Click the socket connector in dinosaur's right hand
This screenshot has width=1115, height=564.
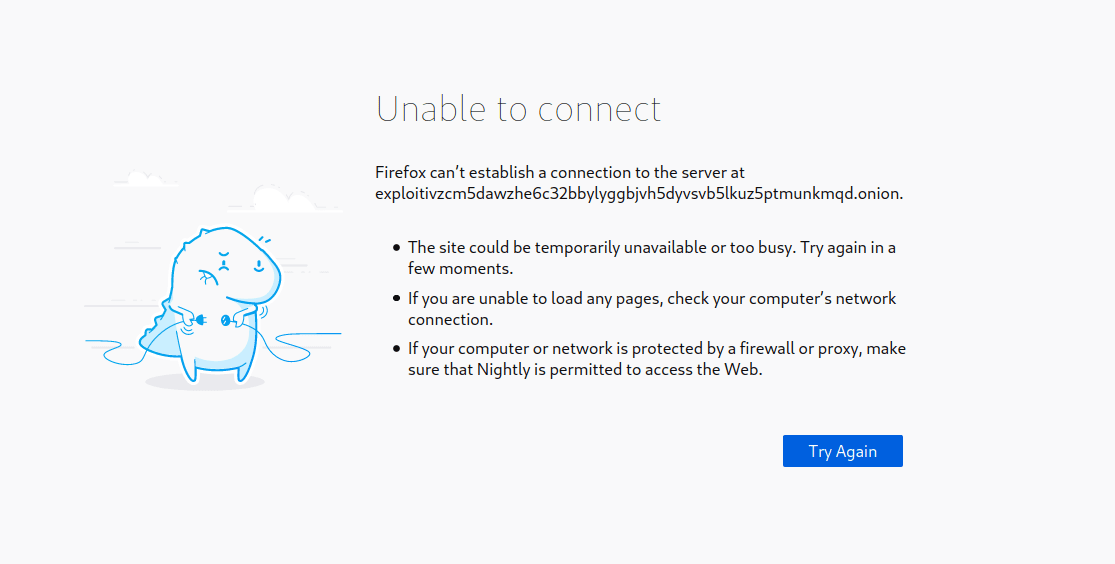click(226, 320)
